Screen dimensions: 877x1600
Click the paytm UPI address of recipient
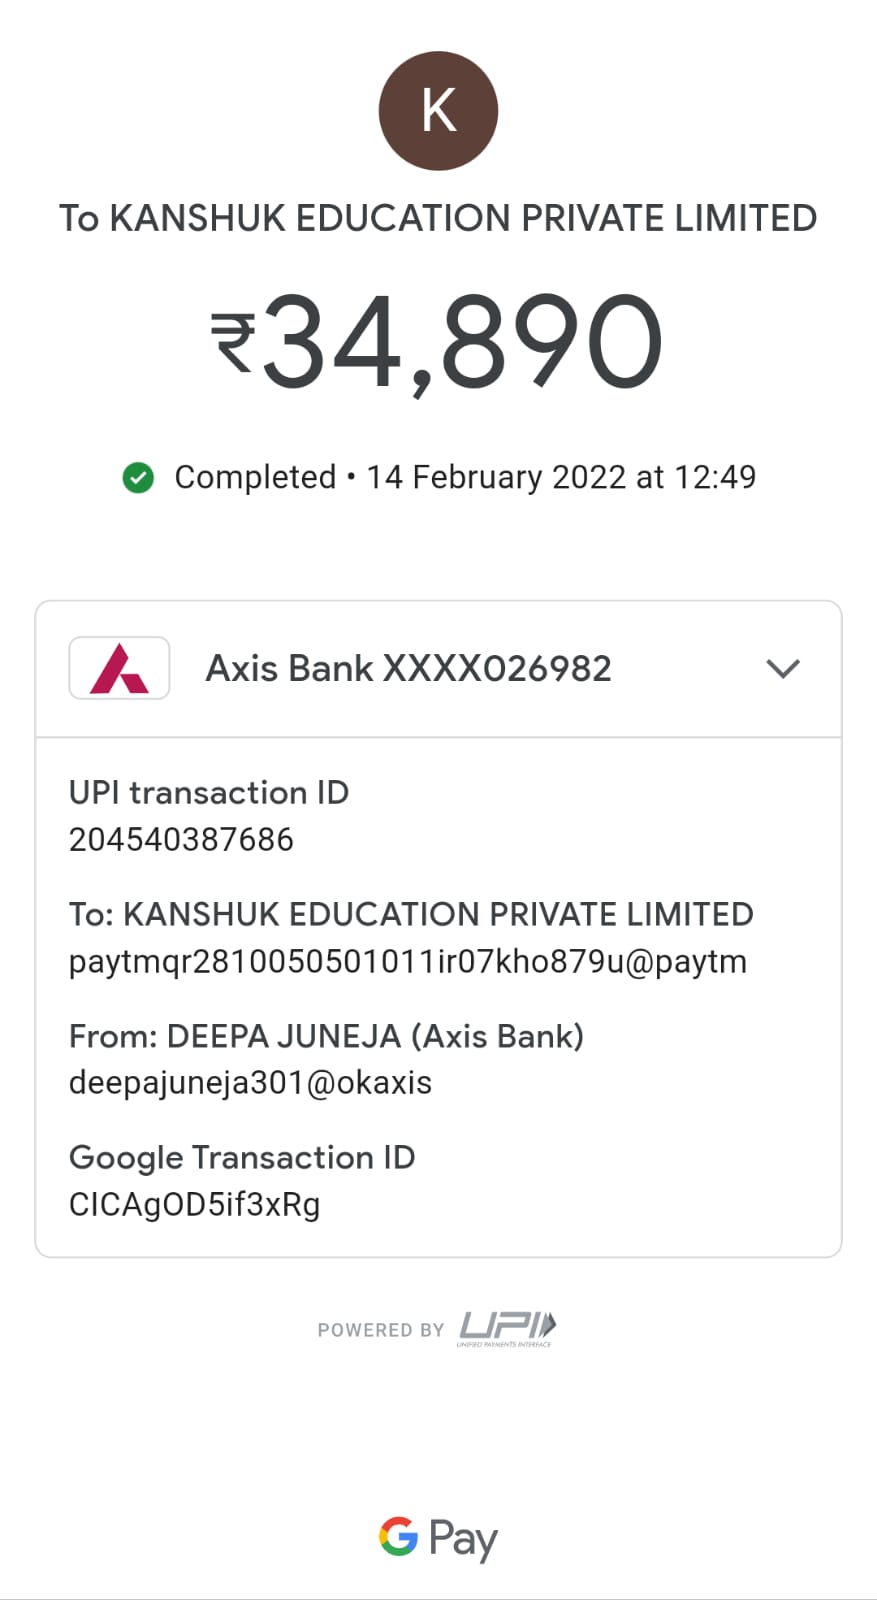pyautogui.click(x=407, y=961)
